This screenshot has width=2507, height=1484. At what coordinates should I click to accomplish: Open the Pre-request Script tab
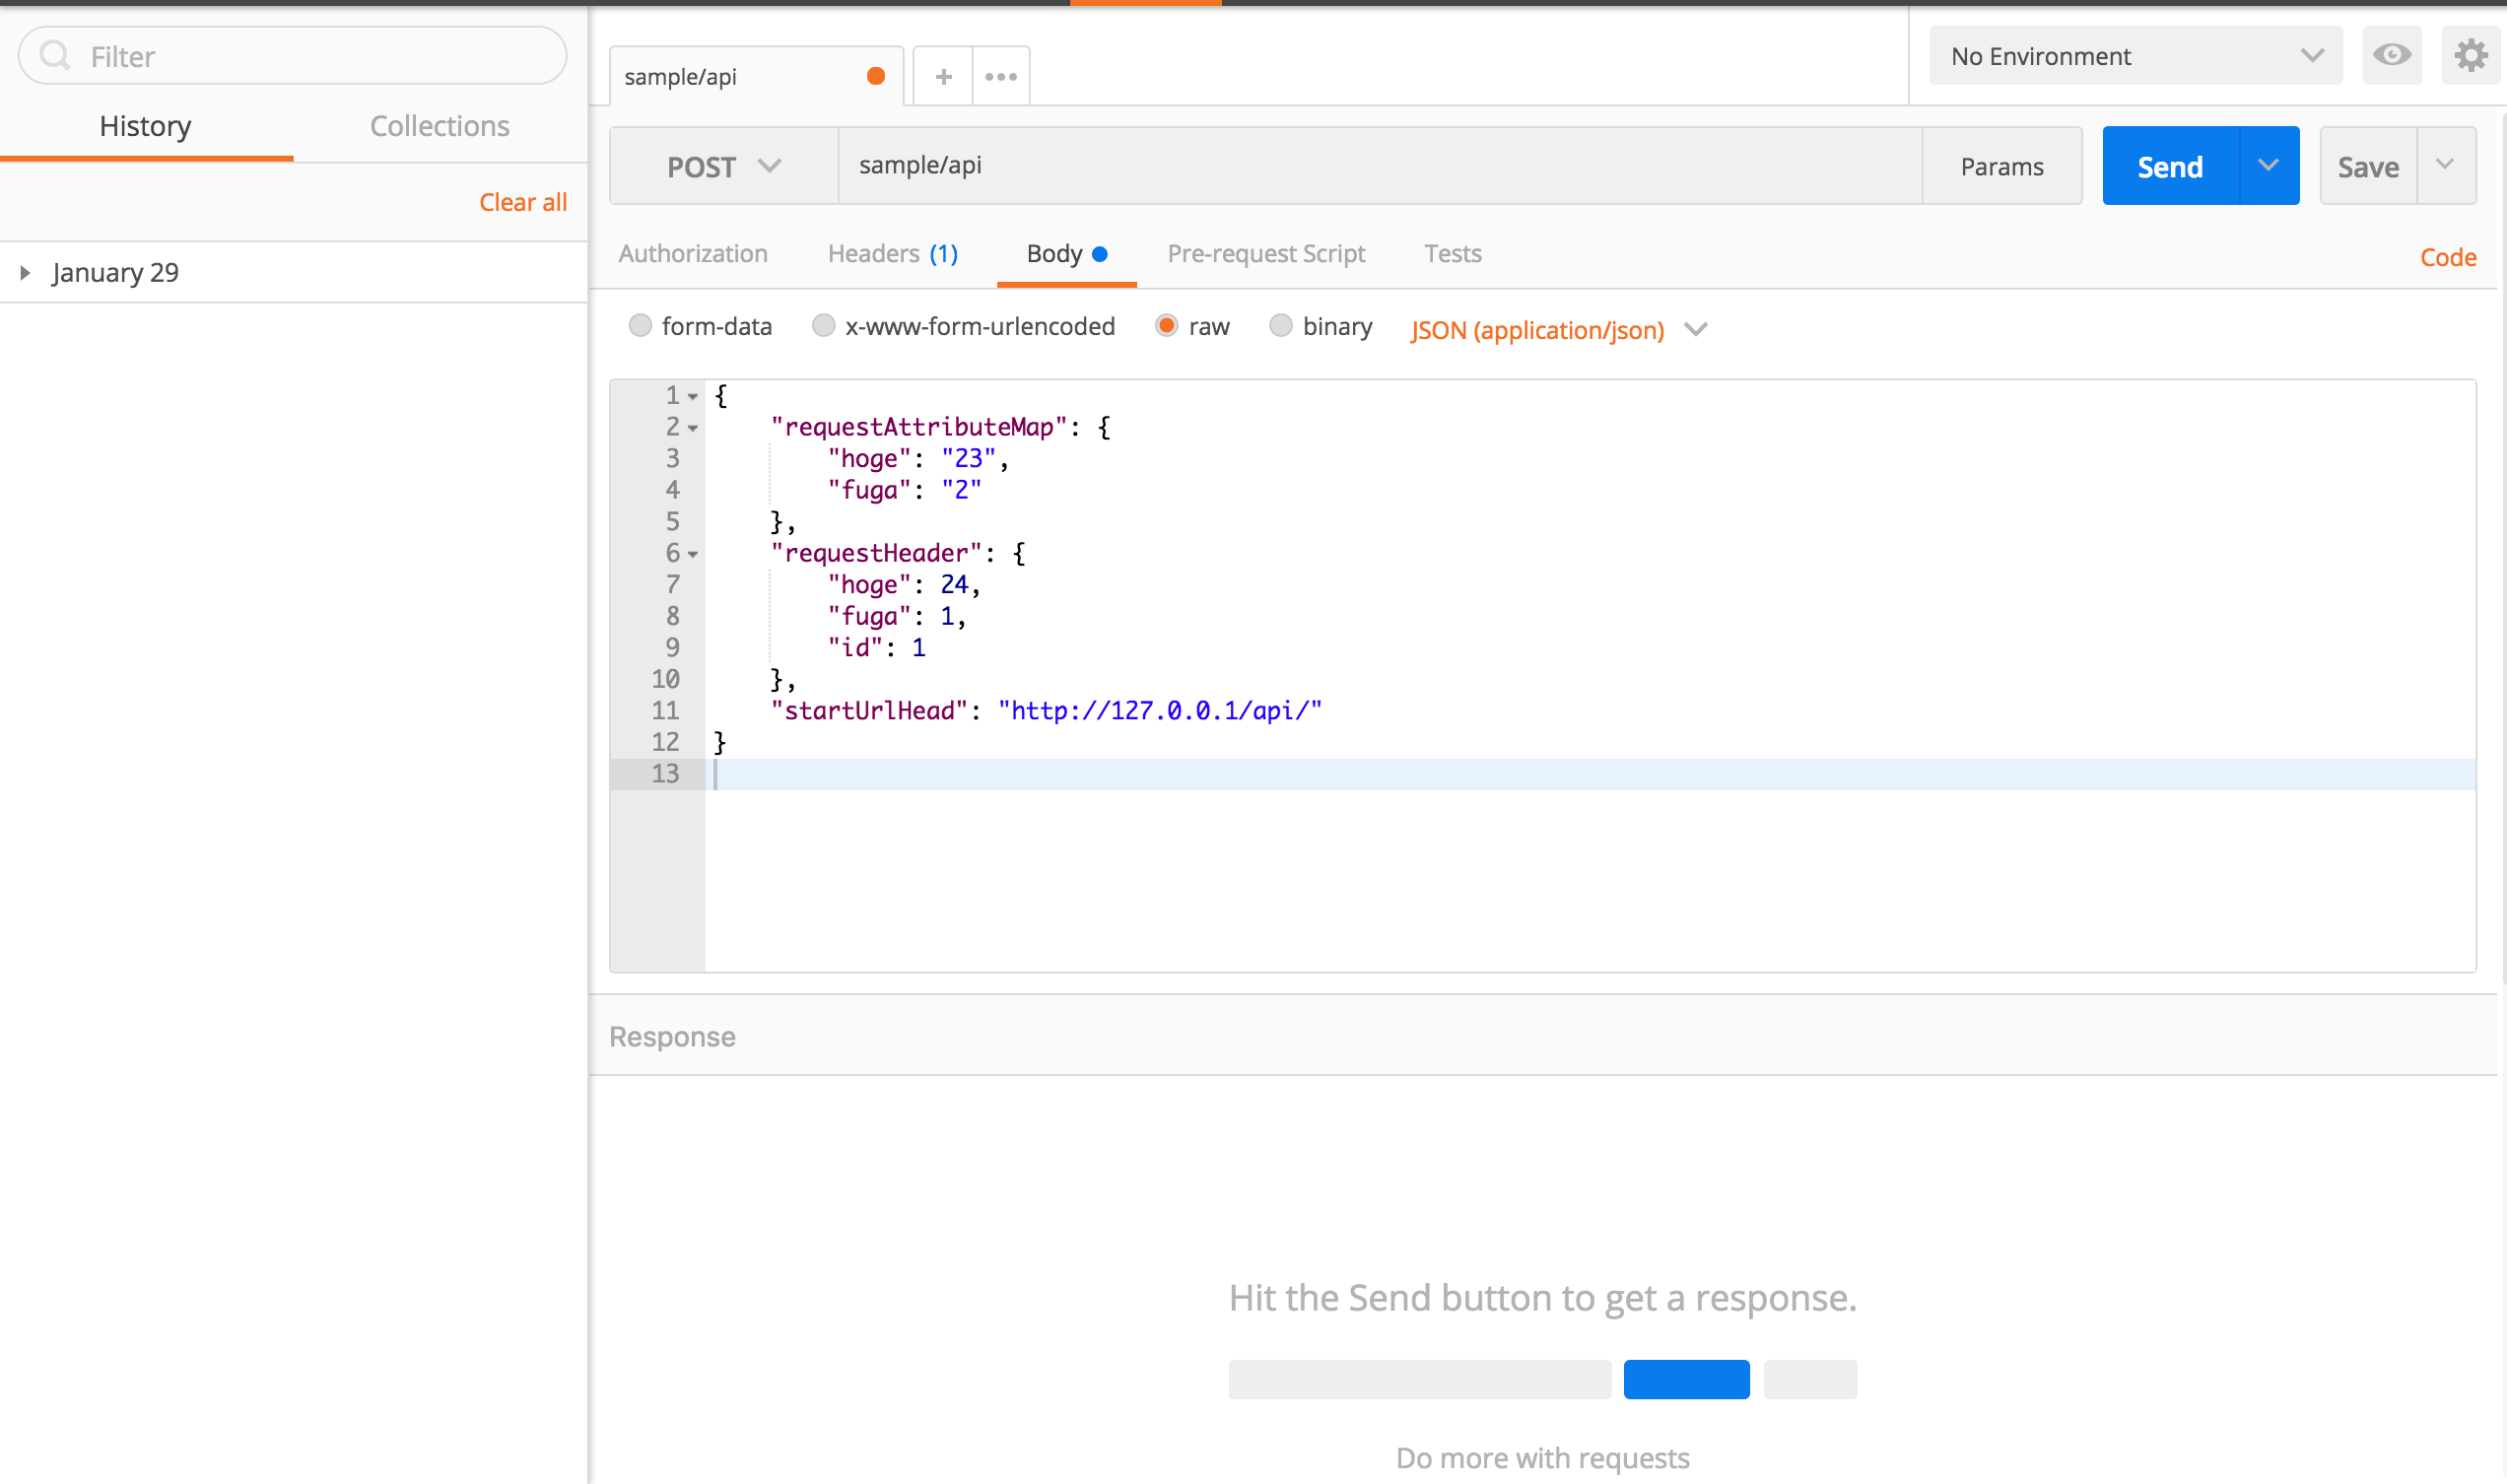pyautogui.click(x=1266, y=254)
